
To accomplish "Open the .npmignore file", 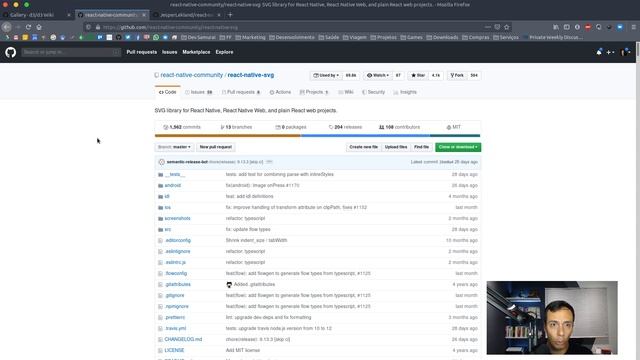I will point(177,306).
